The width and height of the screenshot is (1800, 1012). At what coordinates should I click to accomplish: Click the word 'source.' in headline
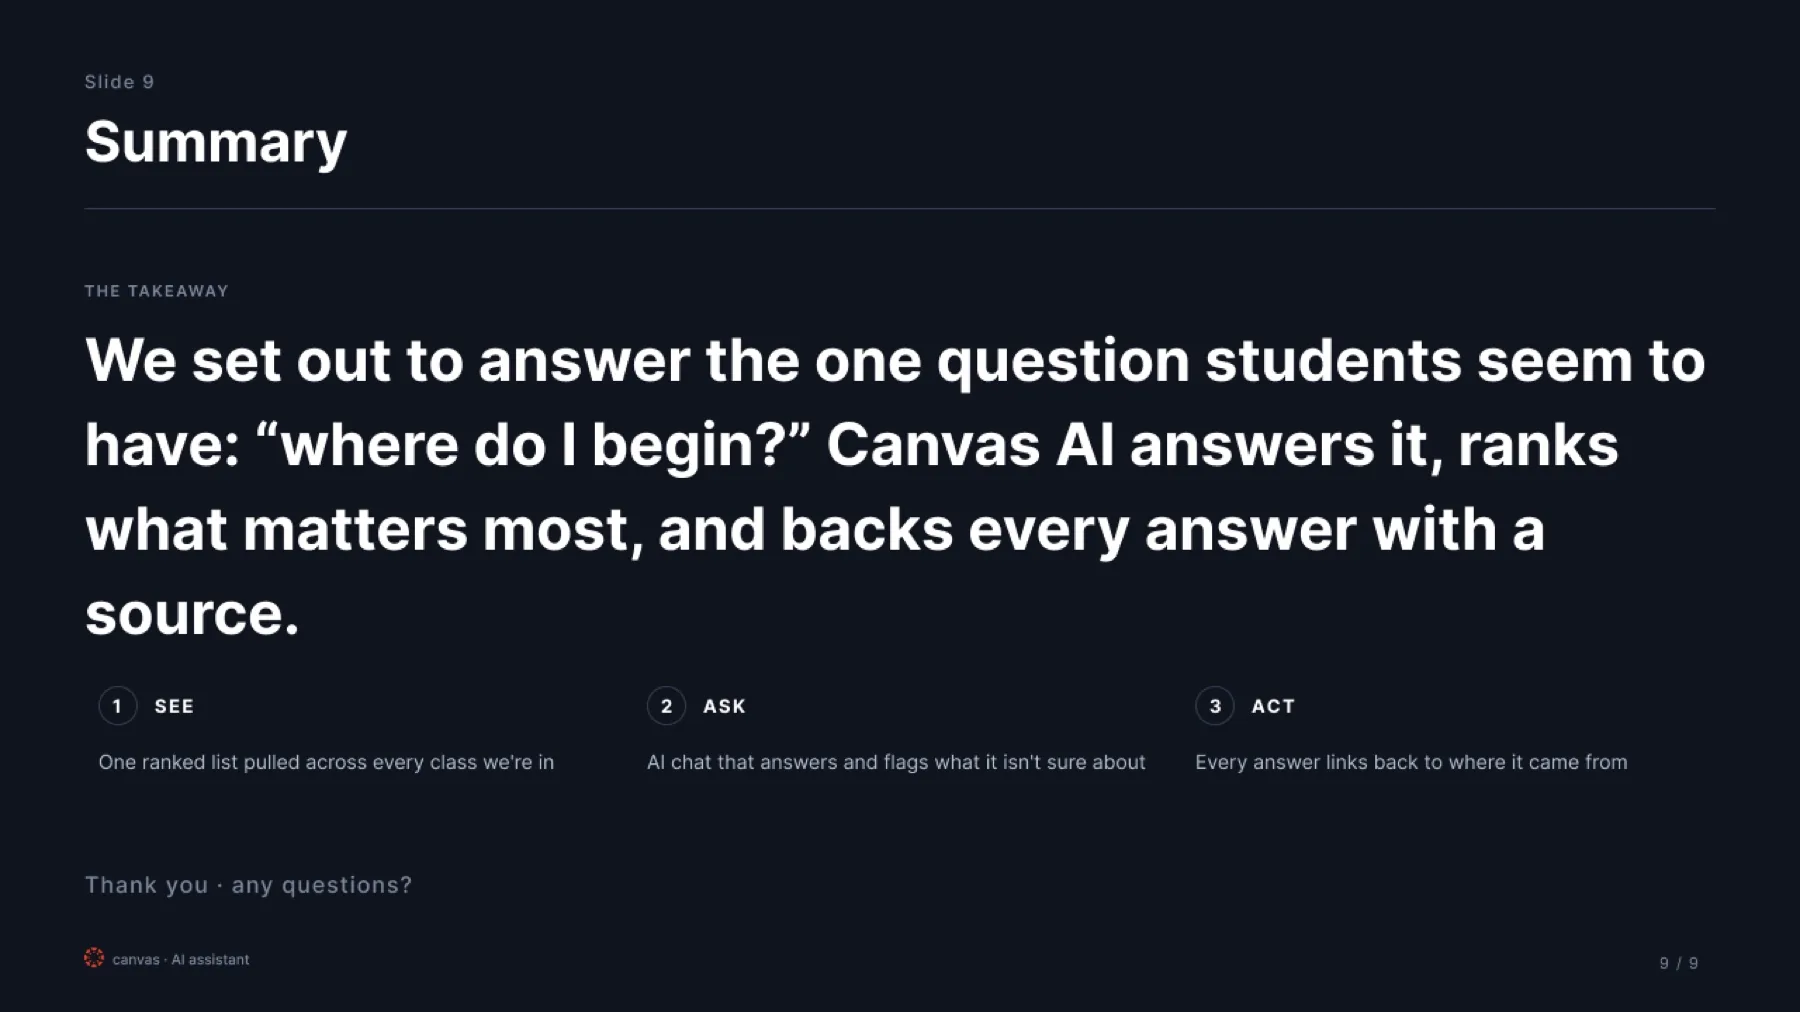click(192, 614)
